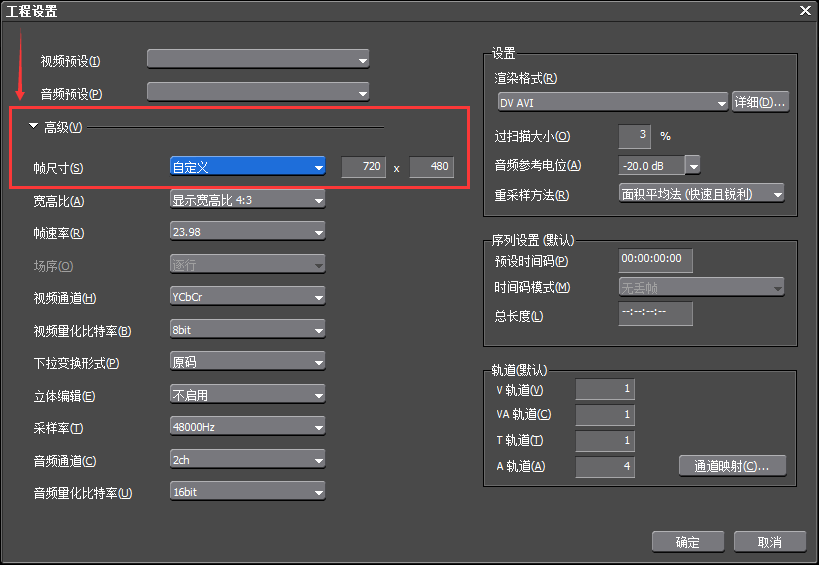Open the 音频参考电位 dropdown arrow
The height and width of the screenshot is (565, 819).
coord(692,165)
